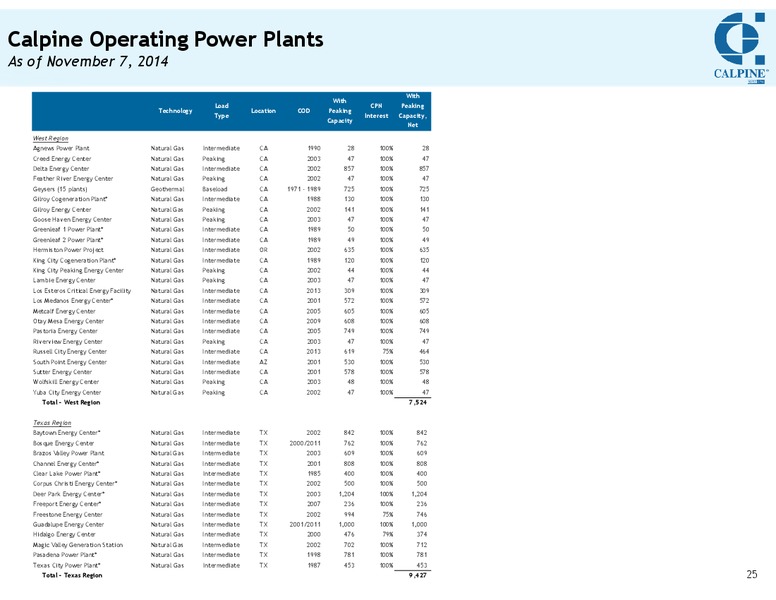This screenshot has width=776, height=600.
Task: Click the '2000/2011' COD value
Action: coord(305,444)
